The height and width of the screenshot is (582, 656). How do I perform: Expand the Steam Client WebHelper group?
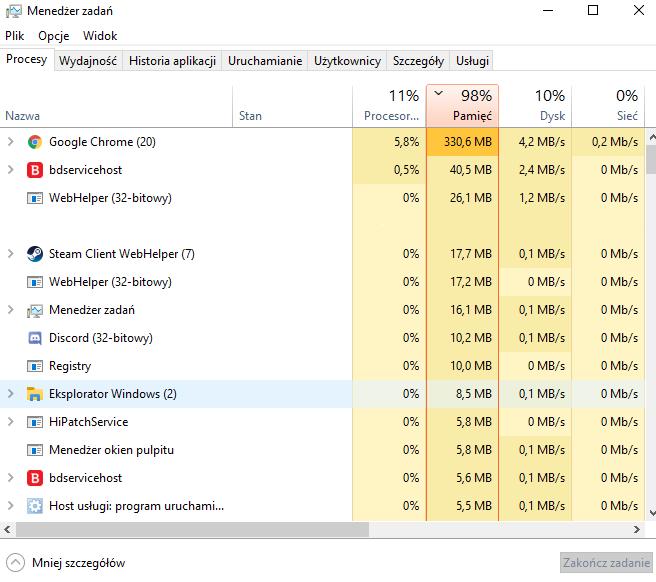click(x=11, y=254)
